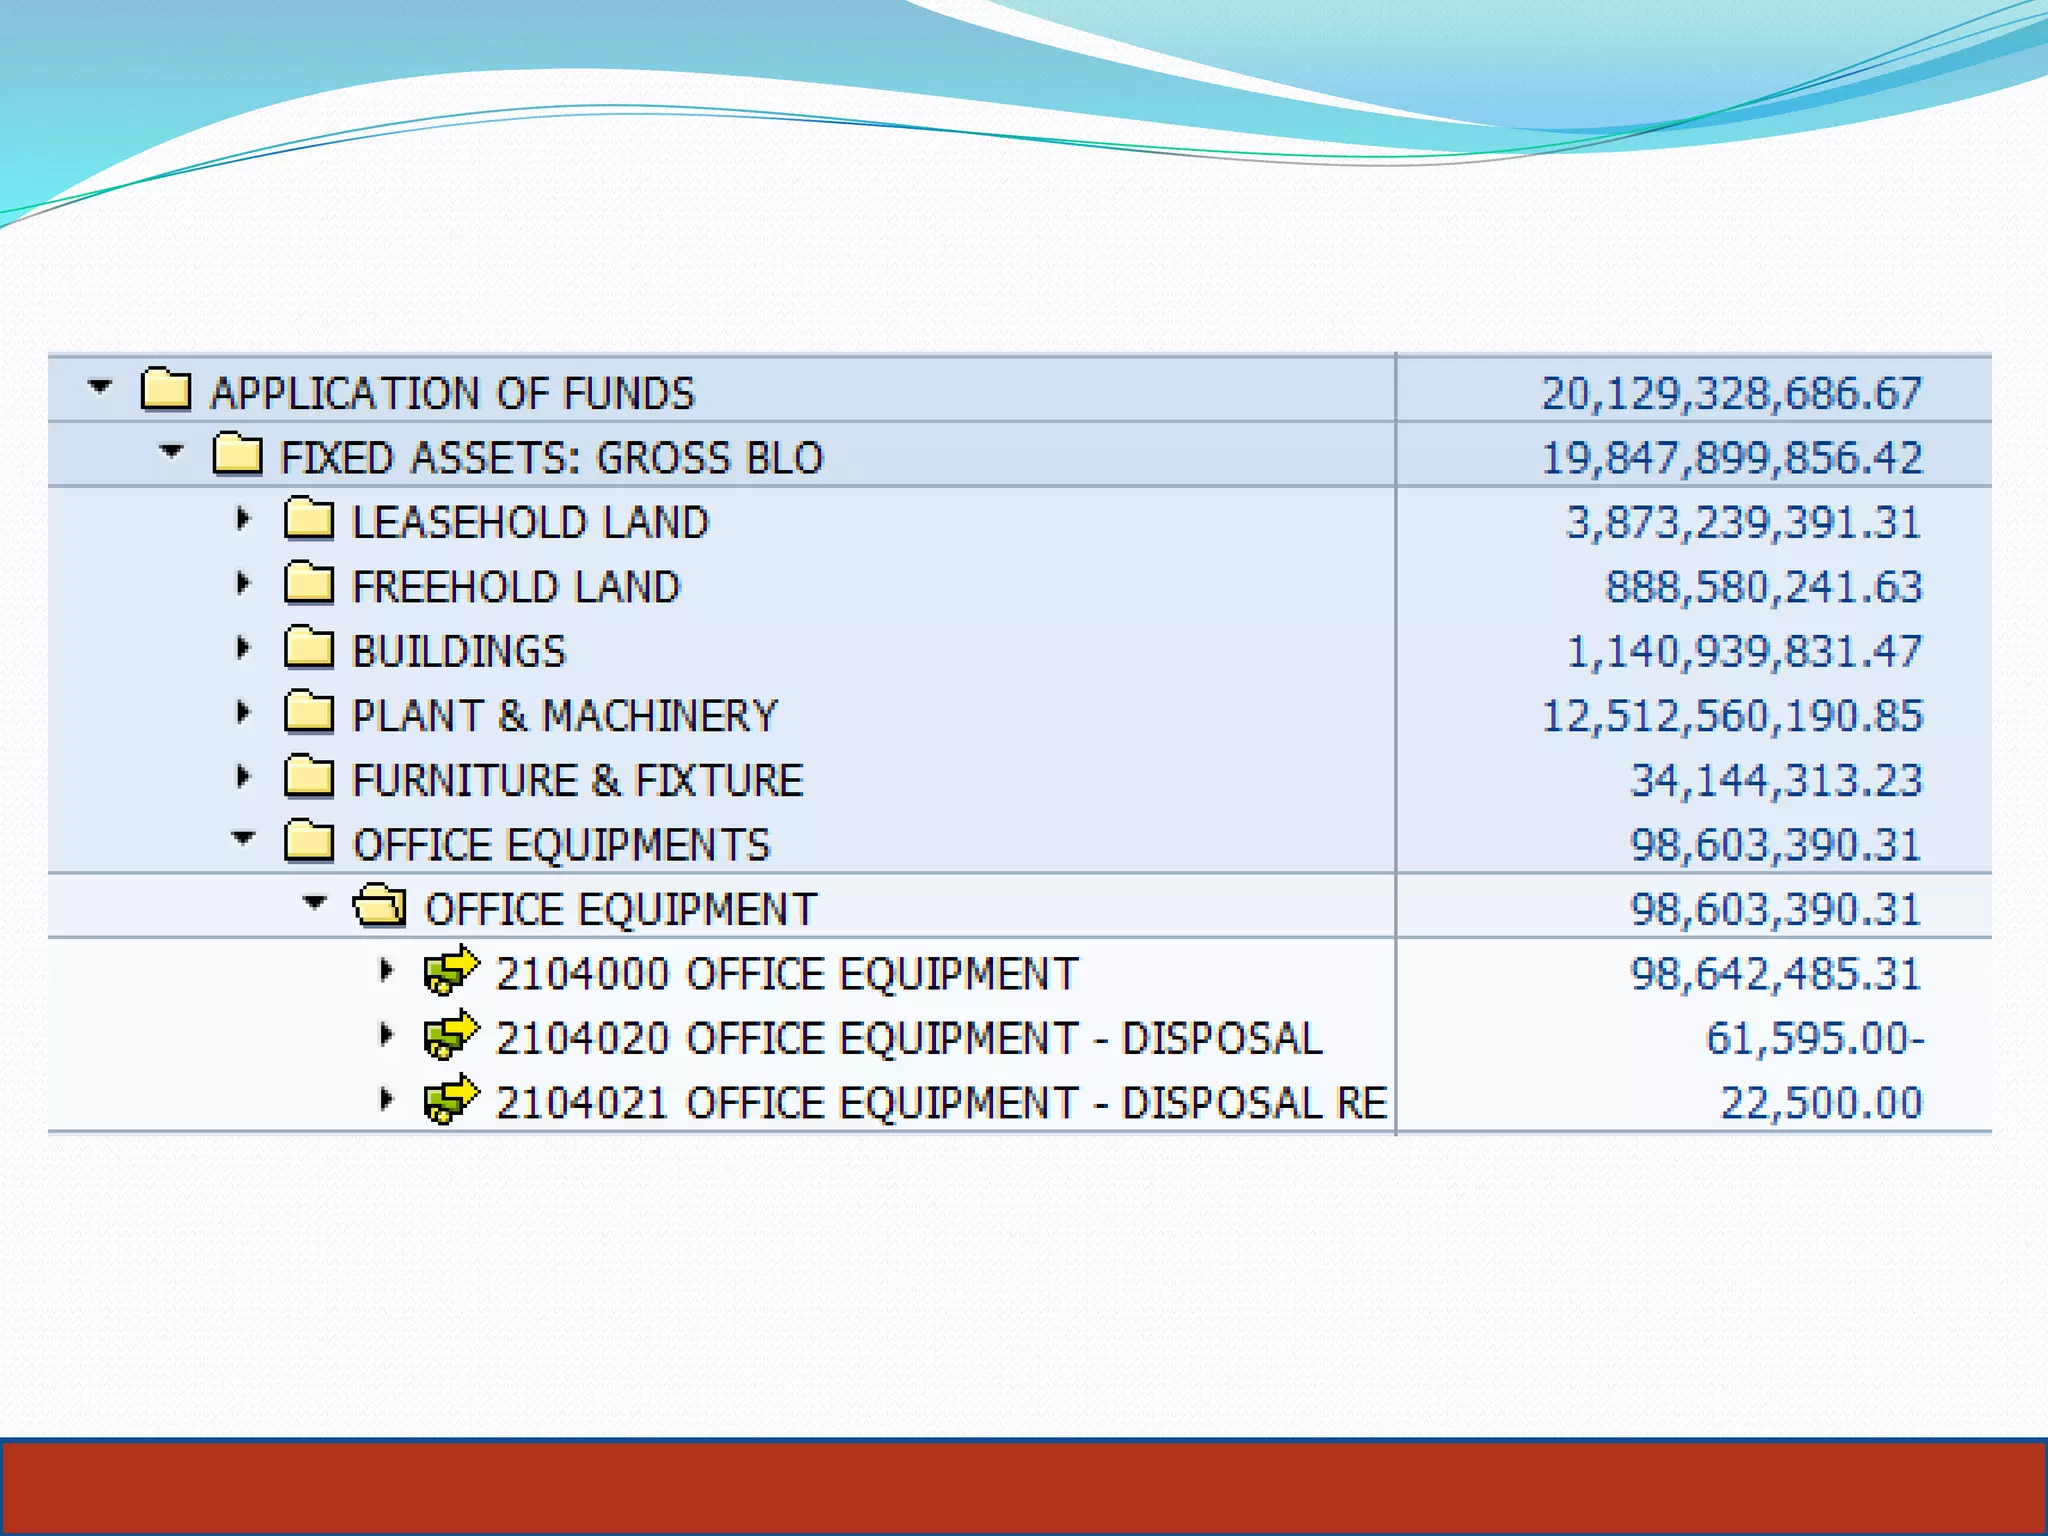Collapse the OFFICE EQUIPMENTS node
The height and width of the screenshot is (1536, 2048).
pos(243,838)
